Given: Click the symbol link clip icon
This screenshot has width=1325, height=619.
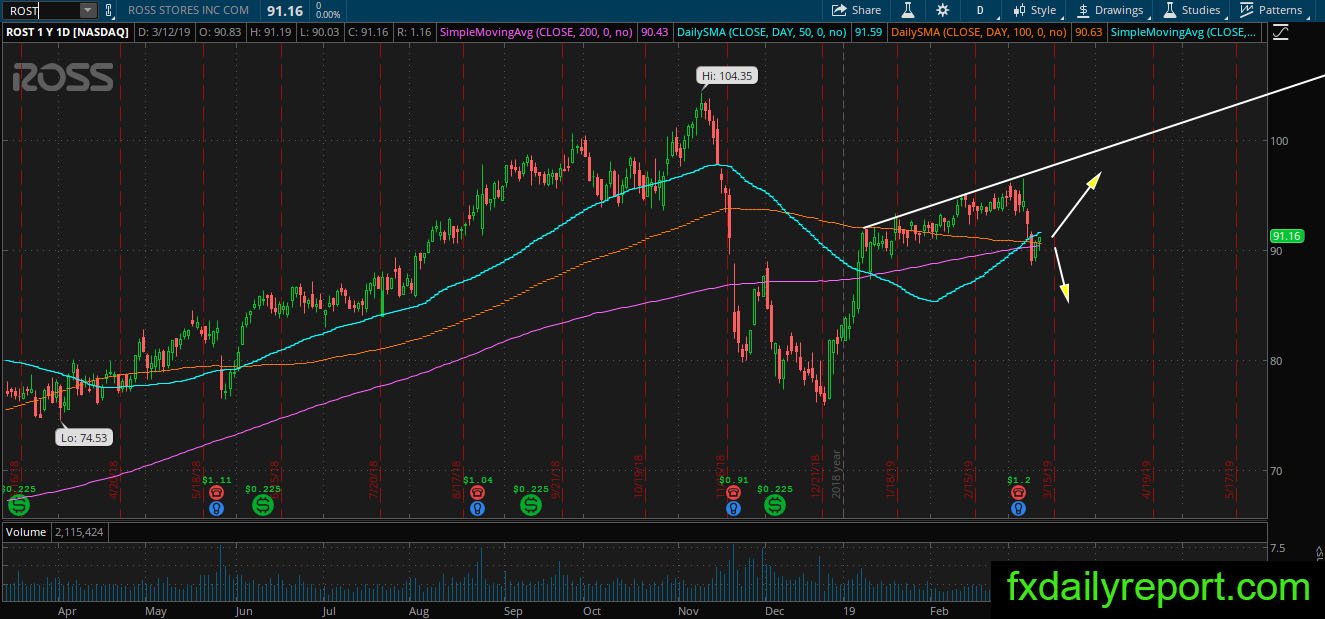Looking at the screenshot, I should click(x=110, y=10).
